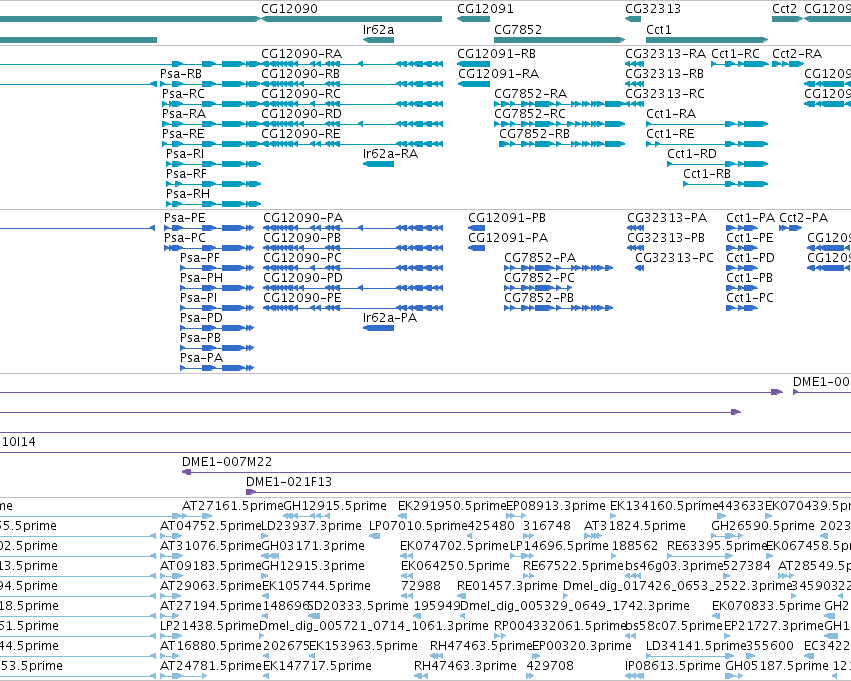
Task: Open EST RH47463.3prime
Action: pyautogui.click(x=465, y=666)
